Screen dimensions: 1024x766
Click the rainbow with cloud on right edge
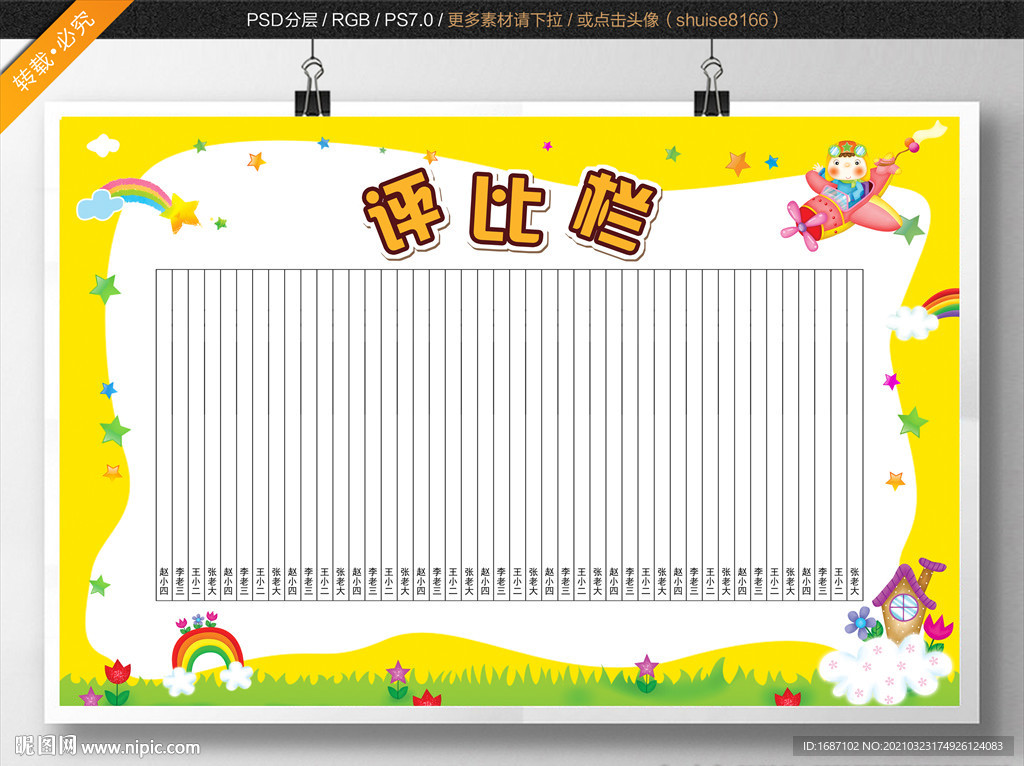tap(923, 314)
